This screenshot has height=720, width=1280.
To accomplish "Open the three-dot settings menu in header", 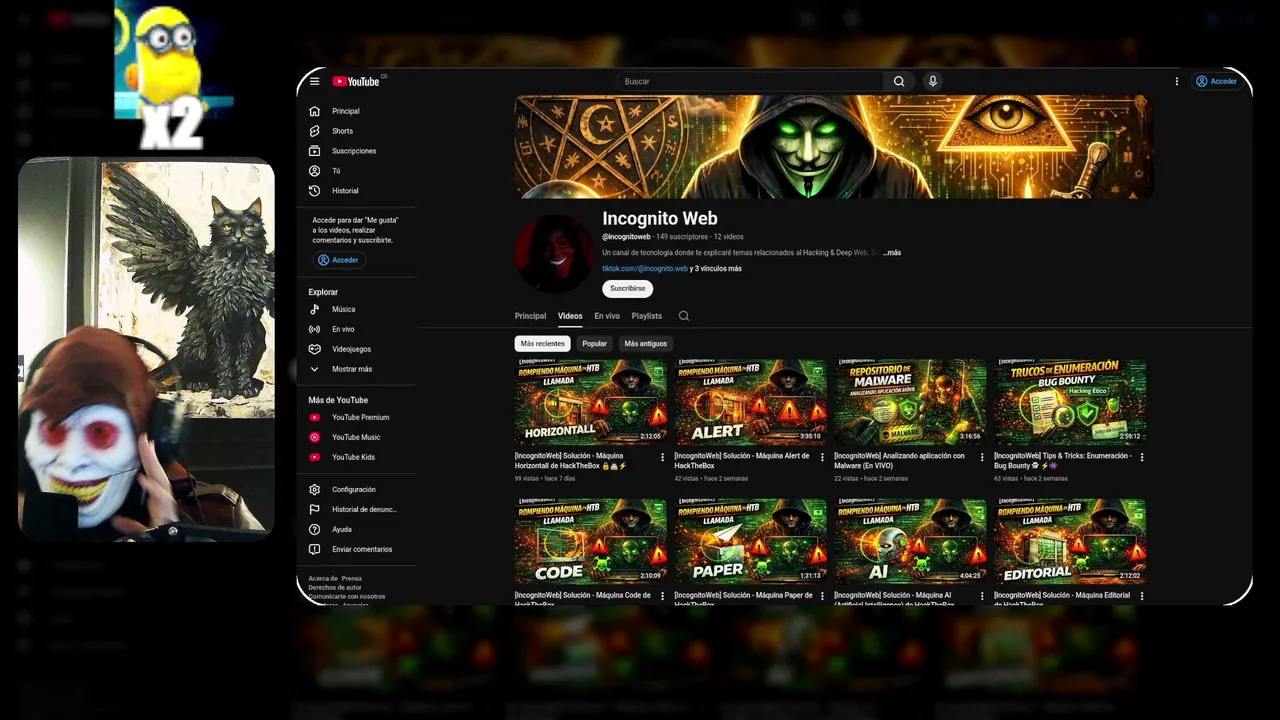I will (1176, 81).
